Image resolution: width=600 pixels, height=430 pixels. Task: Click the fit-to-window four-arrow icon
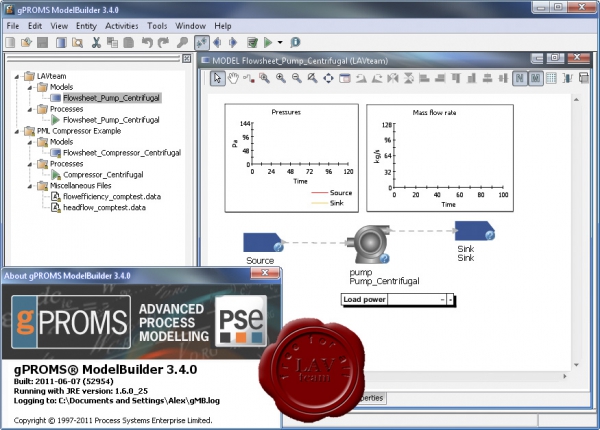point(328,78)
